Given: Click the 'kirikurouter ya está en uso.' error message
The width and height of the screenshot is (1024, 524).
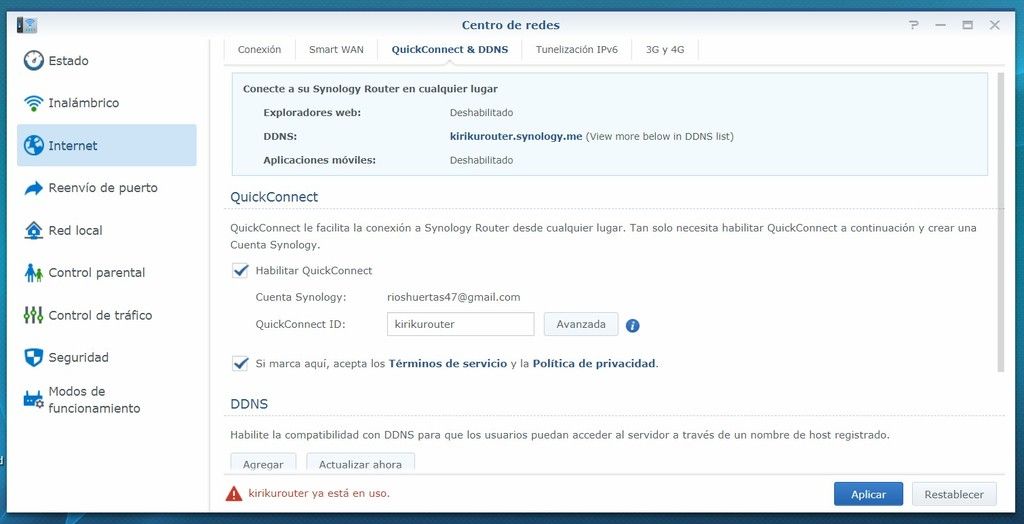Looking at the screenshot, I should (319, 493).
